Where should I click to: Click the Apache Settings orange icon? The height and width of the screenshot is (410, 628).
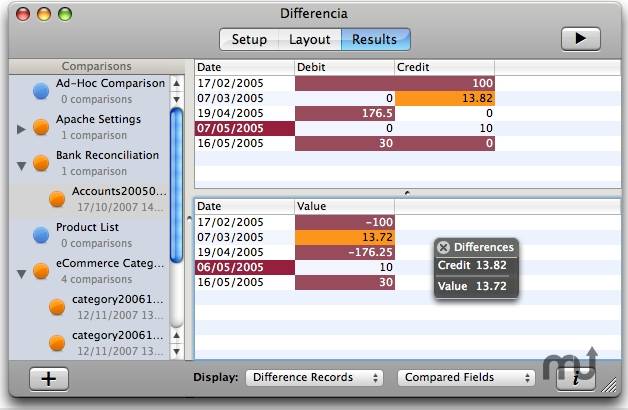(41, 127)
